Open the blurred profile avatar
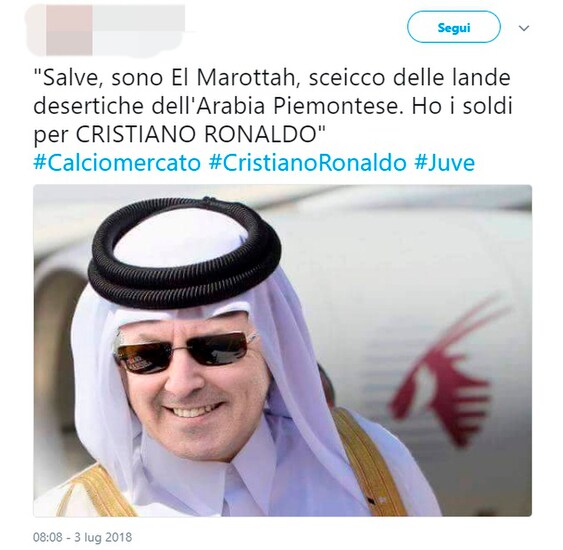Viewport: 563px width, 550px height. [60, 30]
